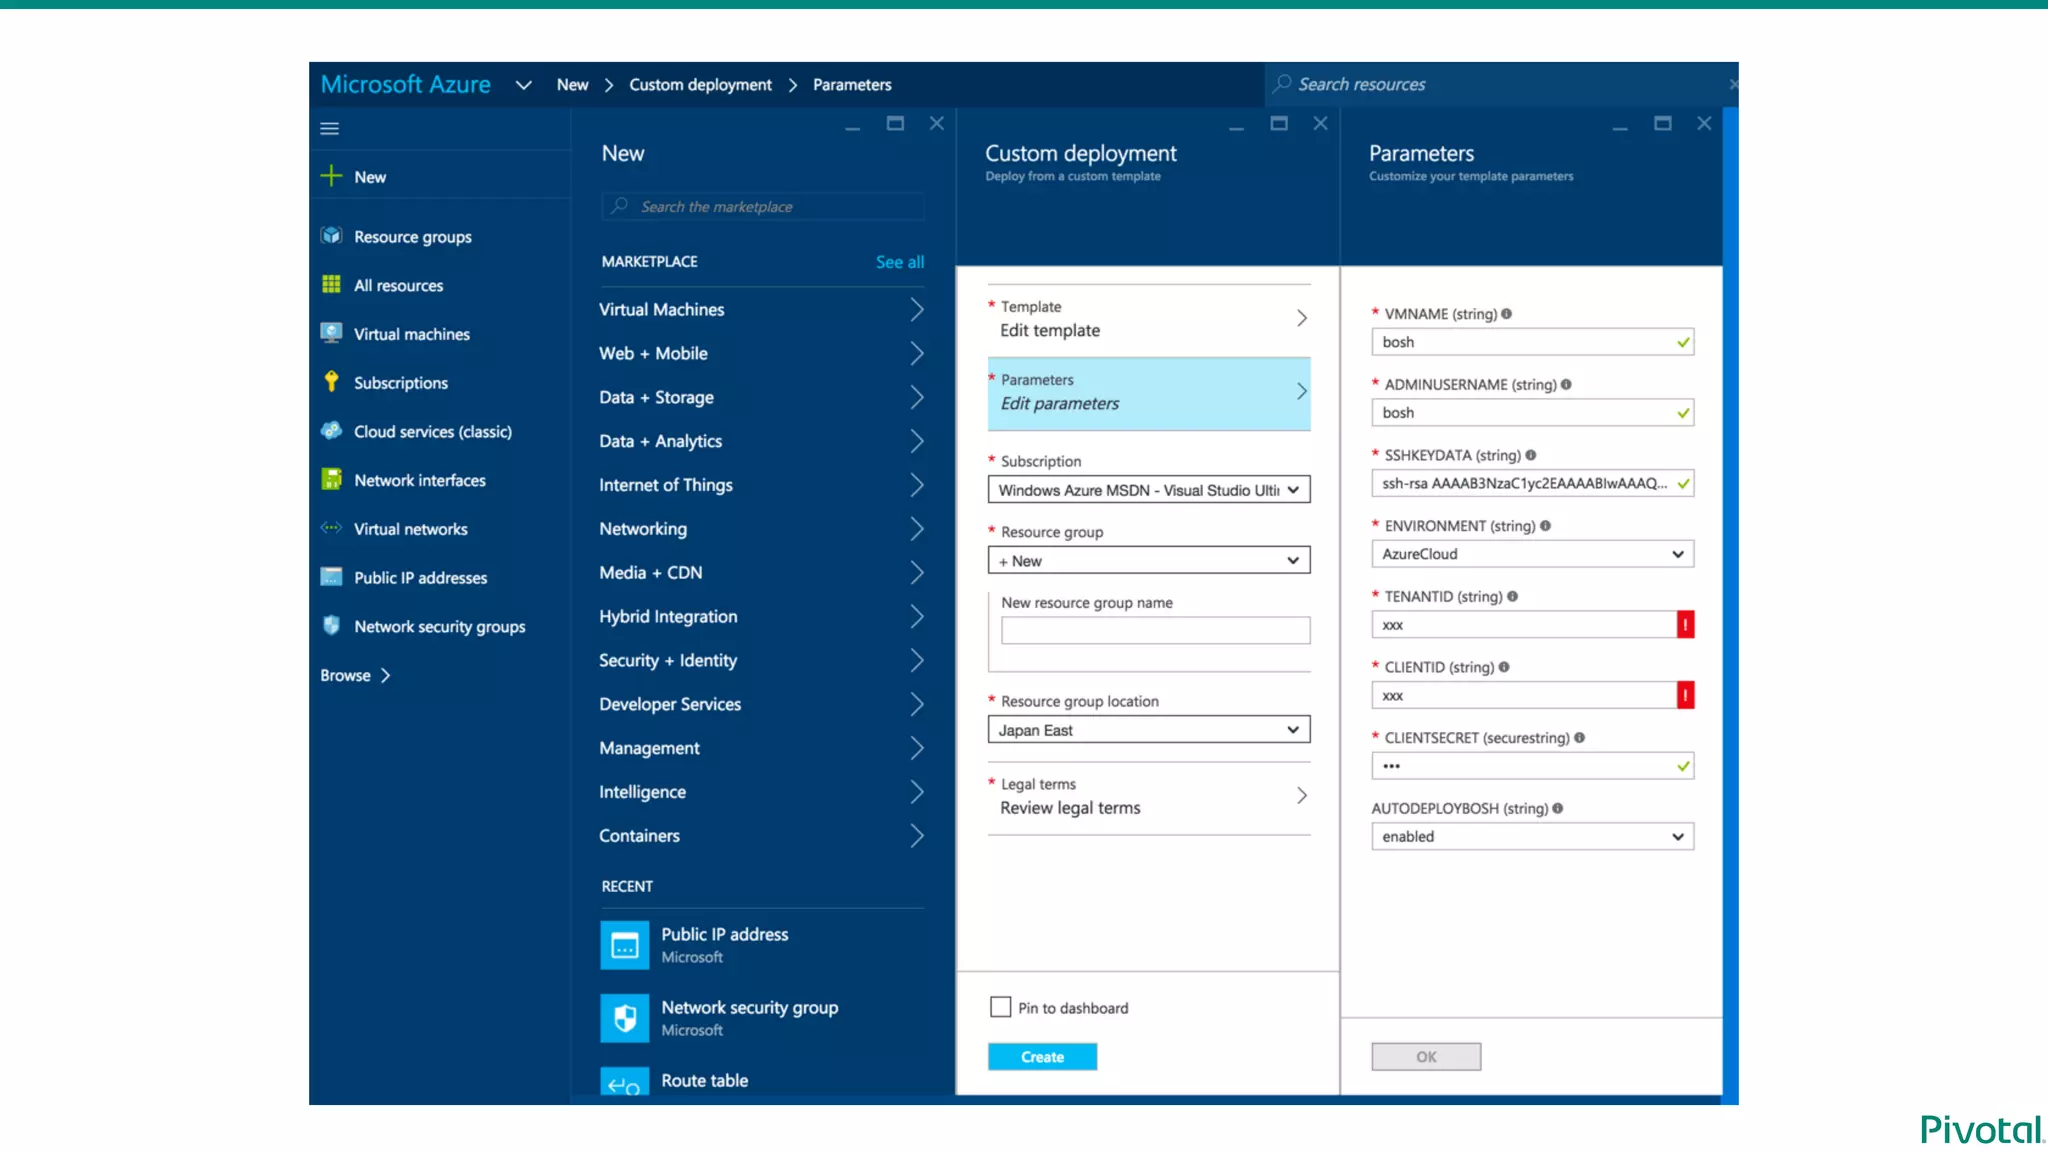Check Pin to dashboard checkbox
Image resolution: width=2048 pixels, height=1152 pixels.
(1000, 1007)
